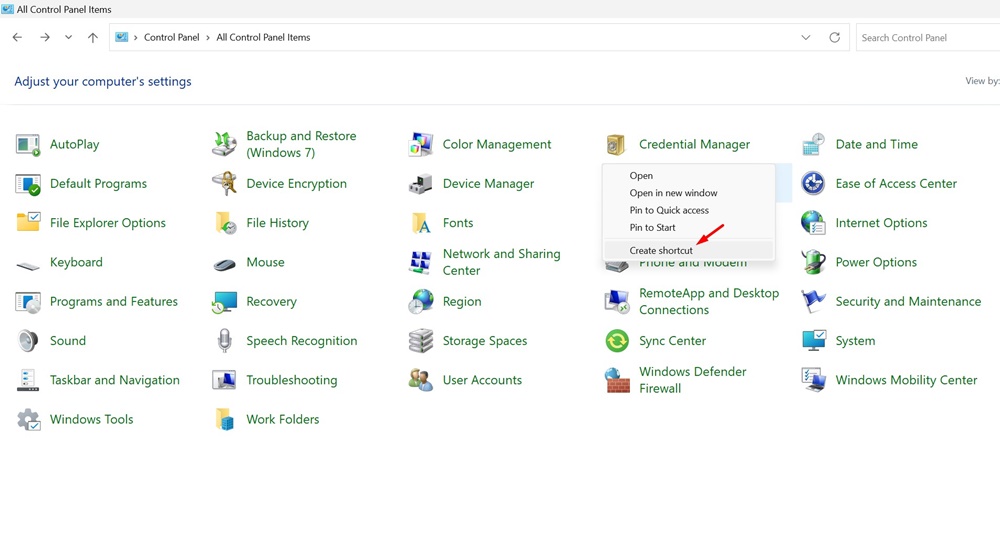The image size is (1000, 536).
Task: Open the RemoteApp and Desktop Connections icon
Action: [617, 301]
